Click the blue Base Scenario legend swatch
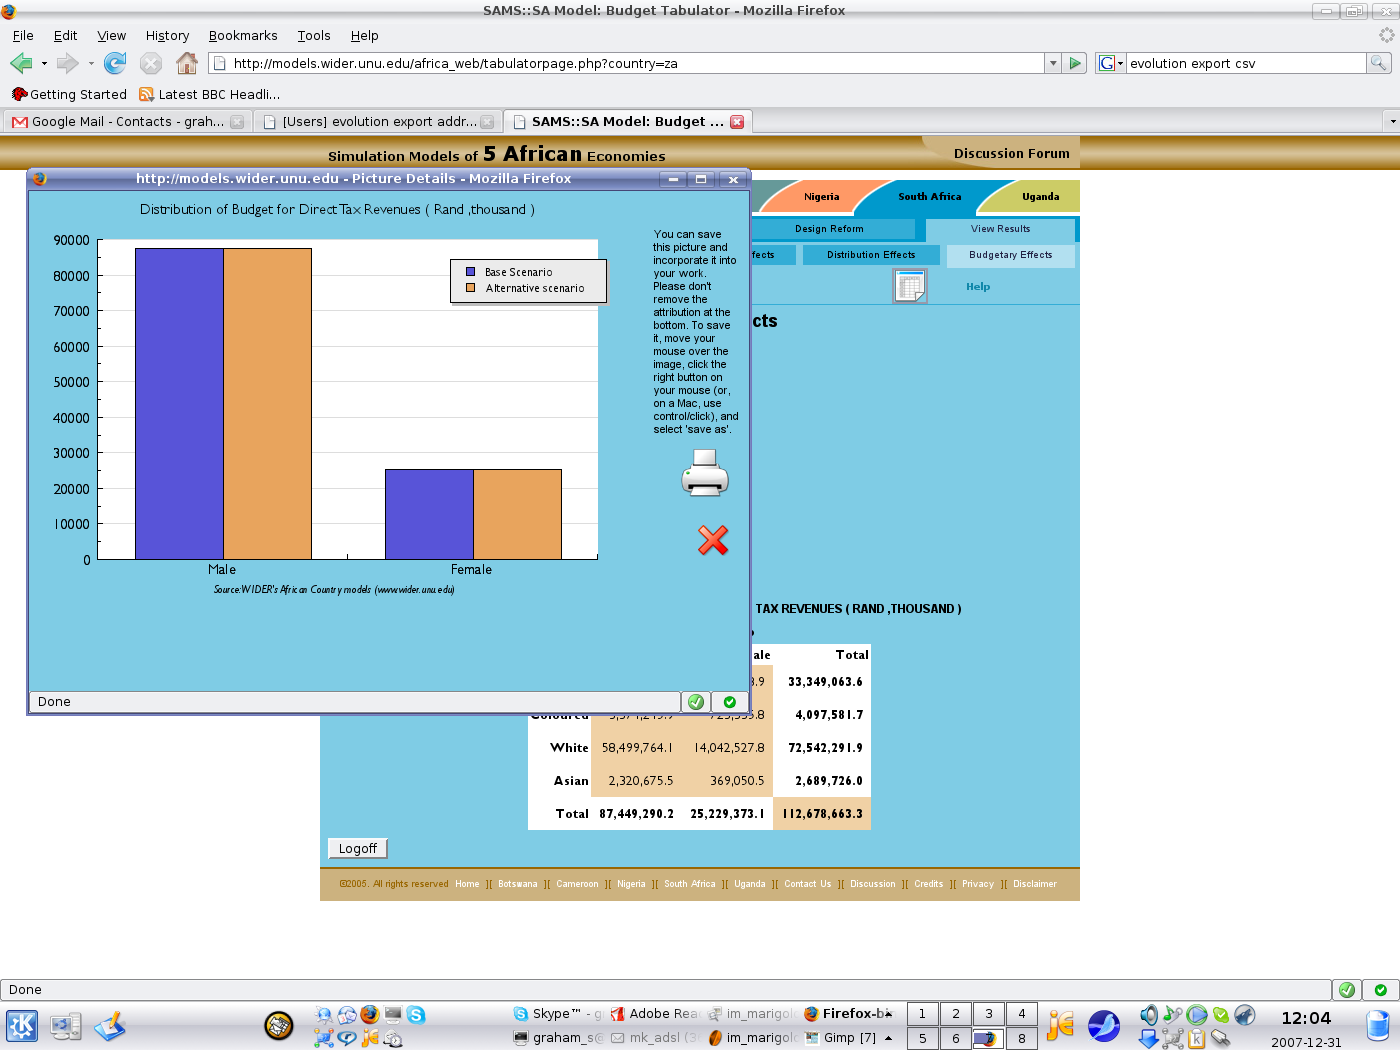This screenshot has width=1400, height=1050. (x=470, y=272)
